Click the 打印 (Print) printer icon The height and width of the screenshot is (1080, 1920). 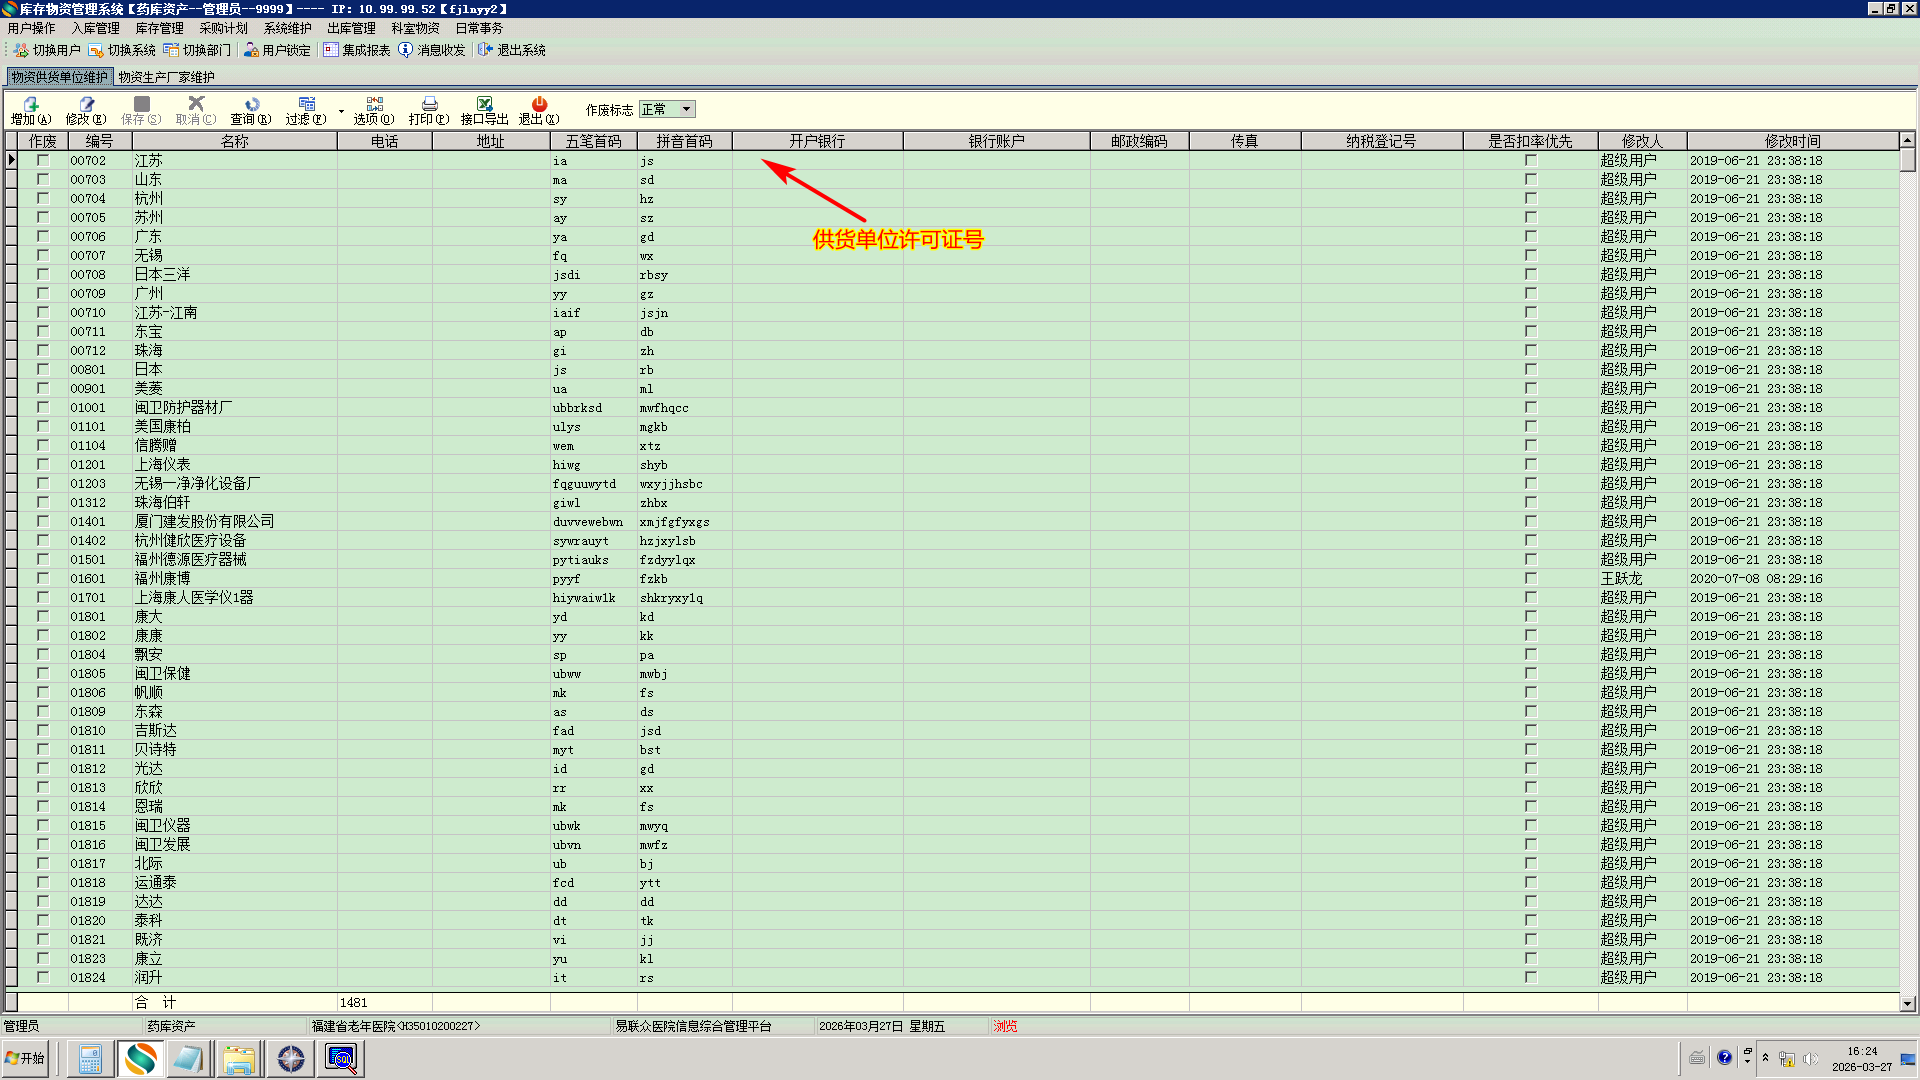429,105
